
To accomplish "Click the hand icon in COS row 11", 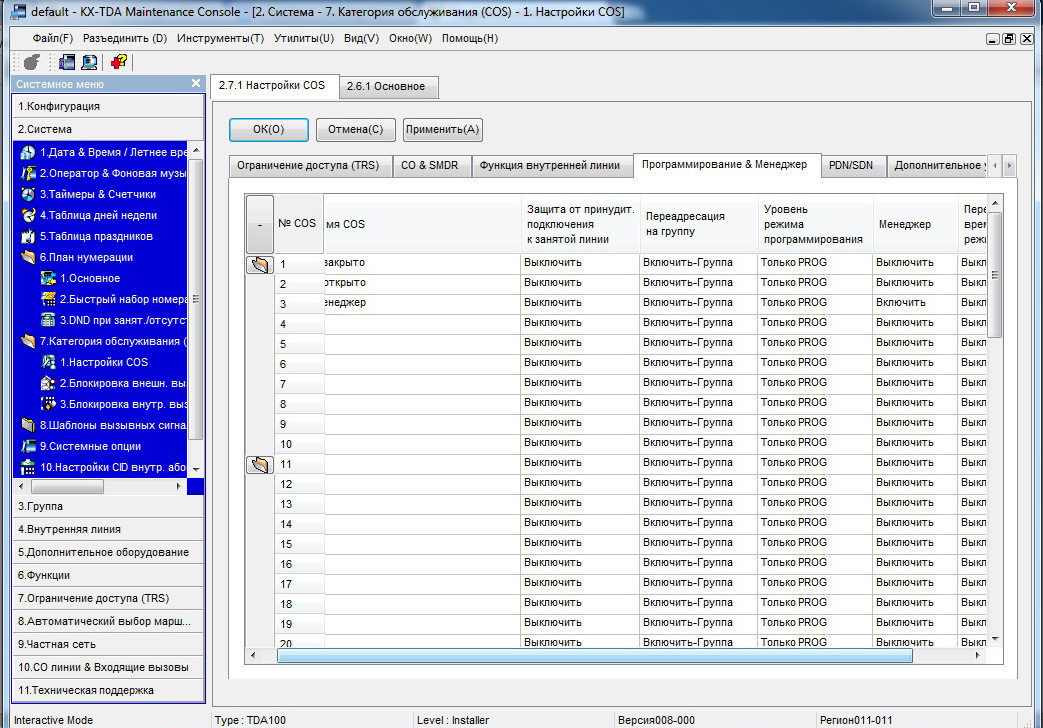I will pyautogui.click(x=259, y=464).
